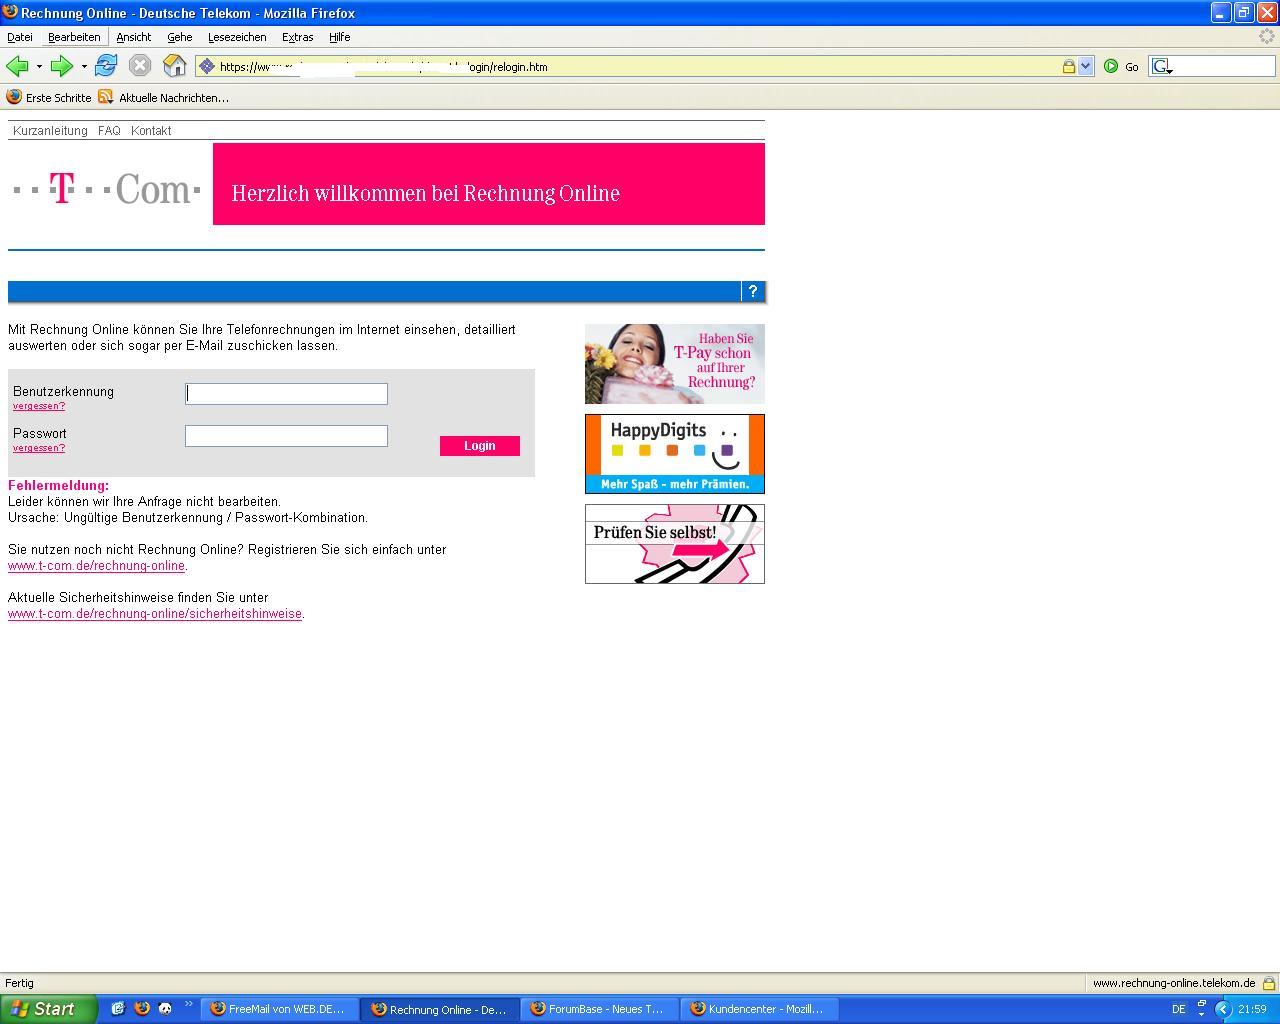Open the Bearbeiten menu
The height and width of the screenshot is (1024, 1280).
pyautogui.click(x=74, y=37)
